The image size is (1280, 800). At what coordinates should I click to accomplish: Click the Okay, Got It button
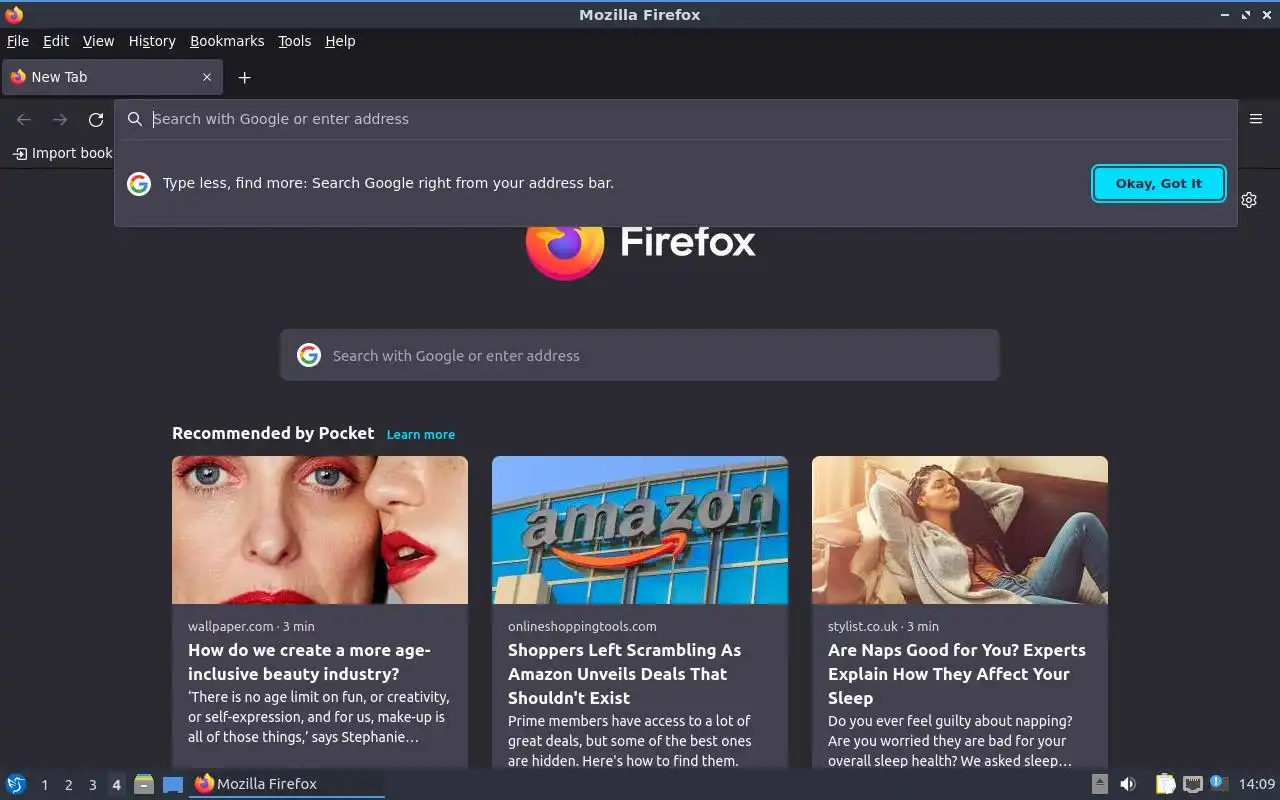click(x=1159, y=183)
